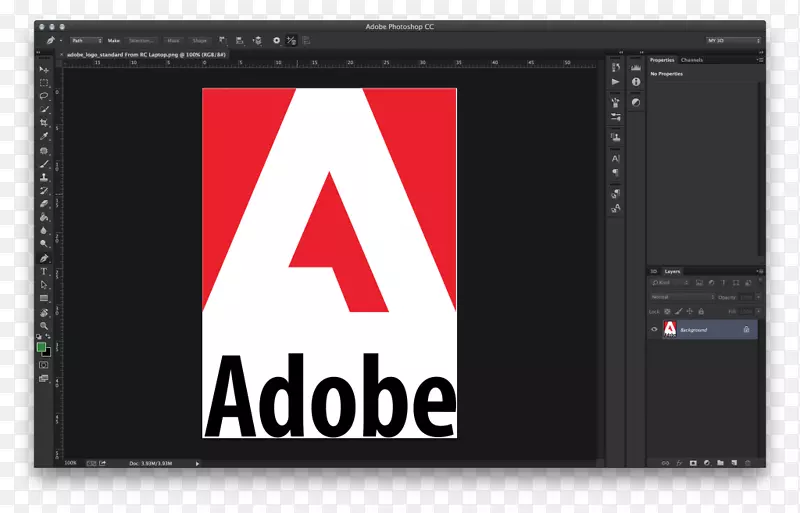Viewport: 800px width, 513px height.
Task: Select the History Brush tool
Action: [x=44, y=190]
